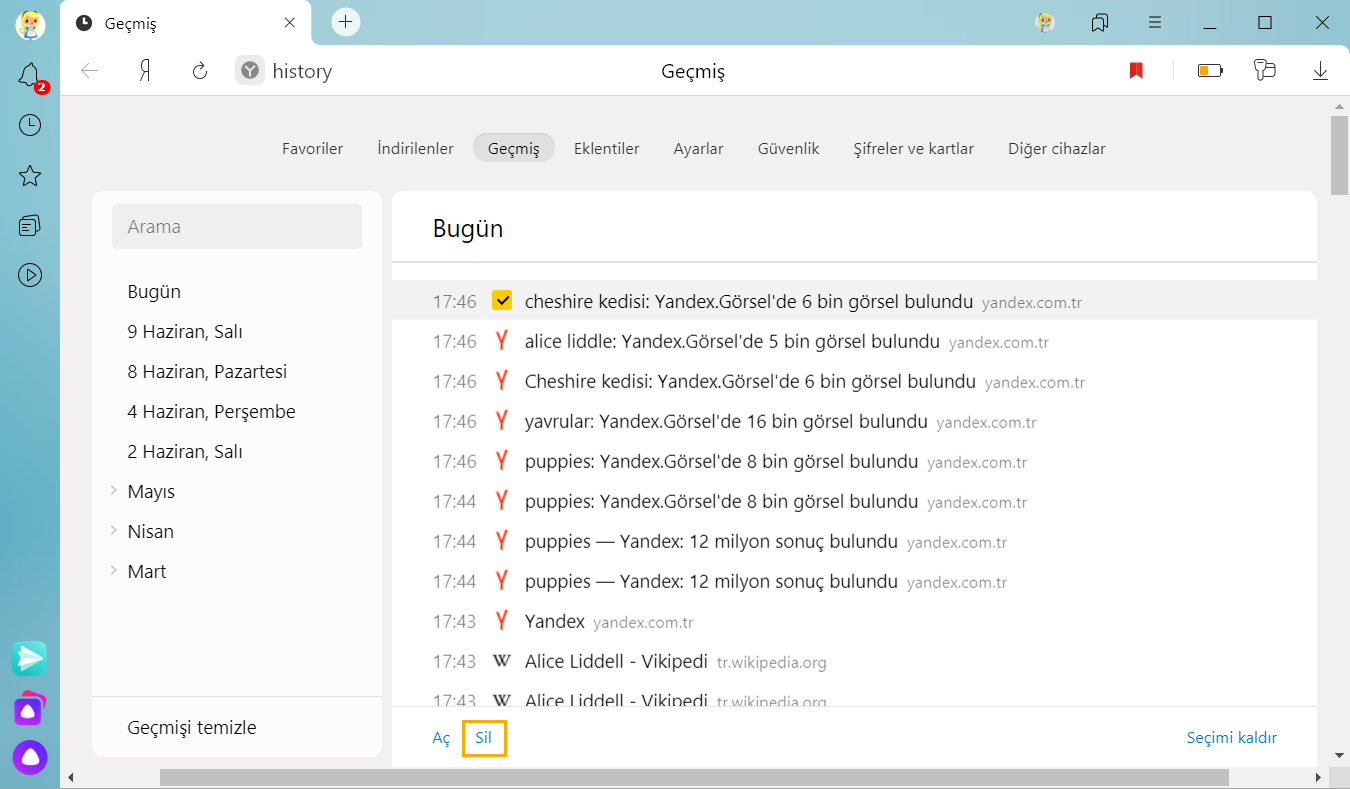1350x789 pixels.
Task: Open Cheshire kedisi capitalized entry
Action: click(750, 381)
